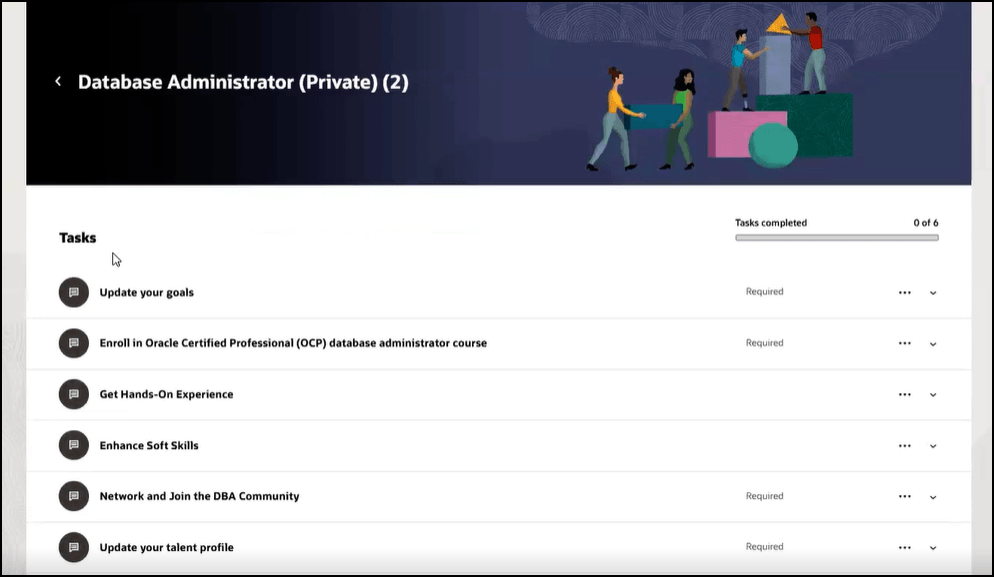Open more actions for Update your goals
This screenshot has height=577, width=994.
(x=905, y=293)
